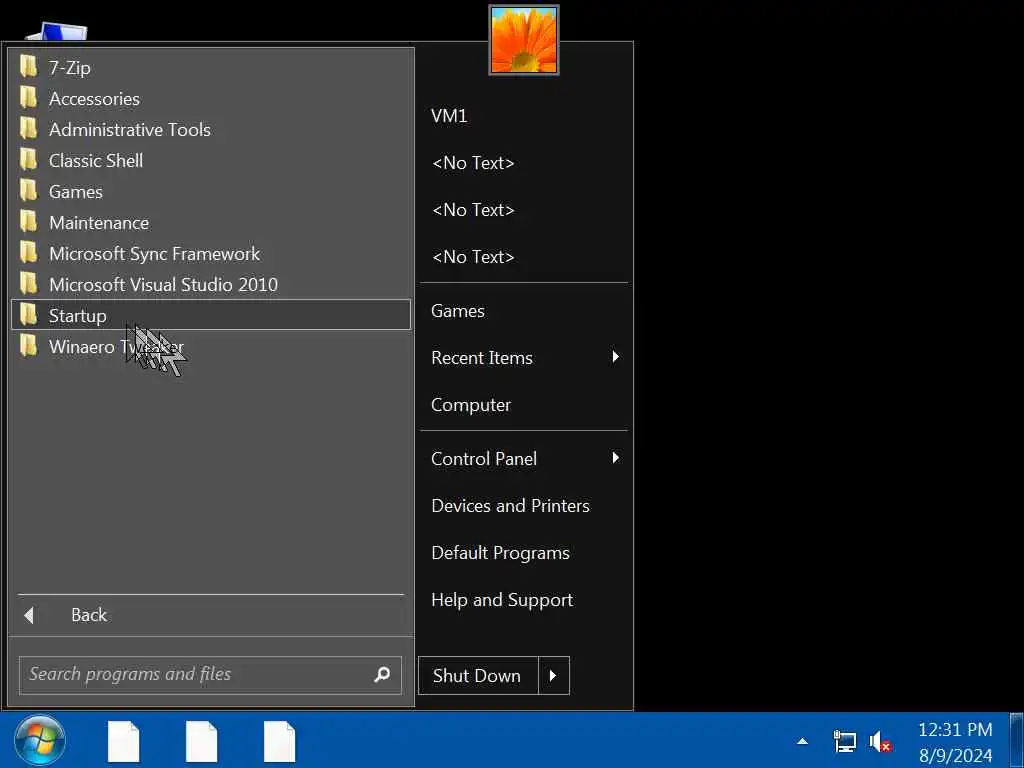
Task: Open the Microsoft Sync Framework label
Action: 155,253
